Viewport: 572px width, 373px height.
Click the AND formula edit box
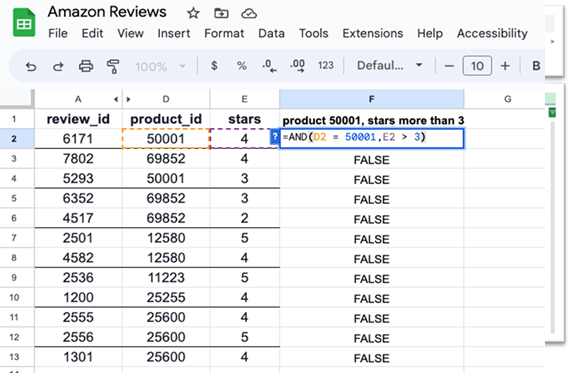tap(372, 138)
